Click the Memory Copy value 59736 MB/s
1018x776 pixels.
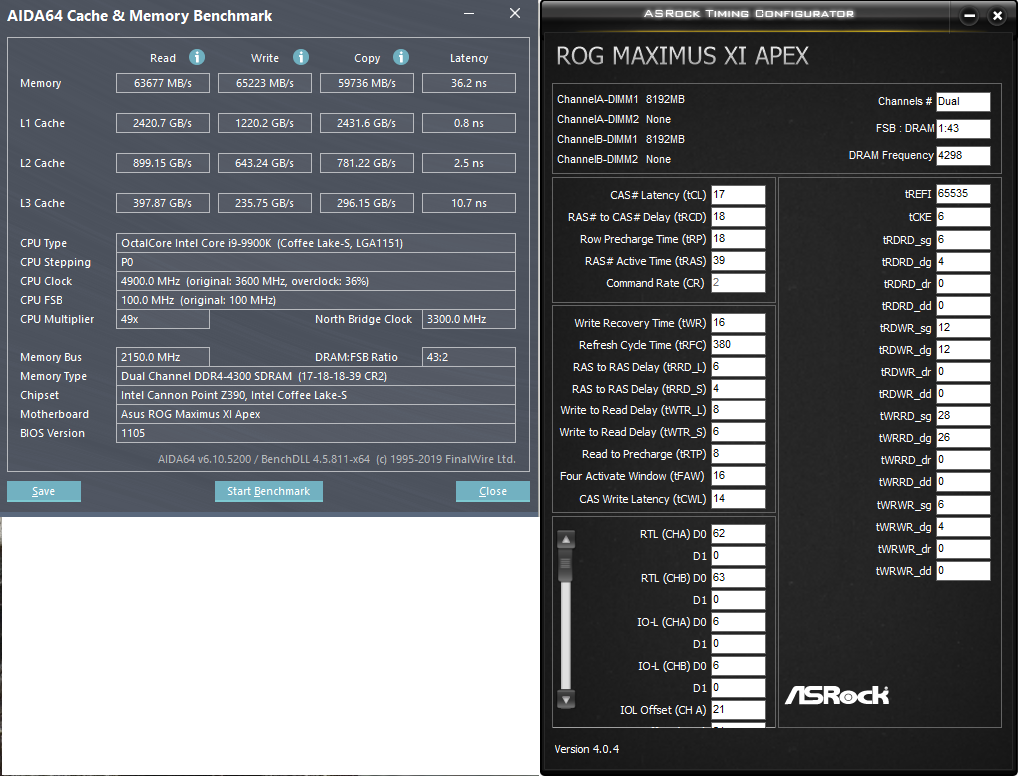coord(367,83)
